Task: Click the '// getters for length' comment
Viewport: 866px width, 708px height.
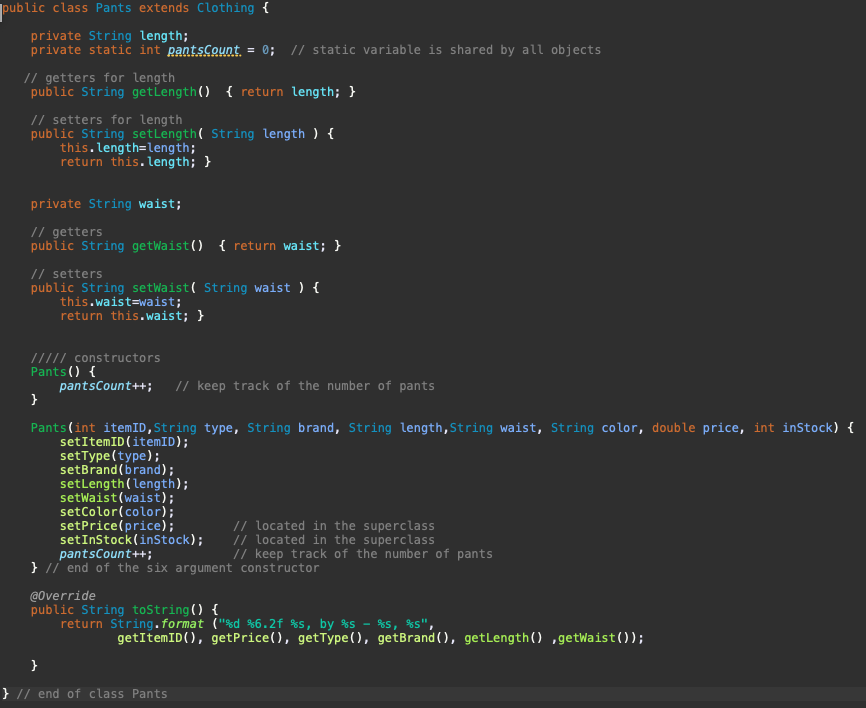Action: 99,78
